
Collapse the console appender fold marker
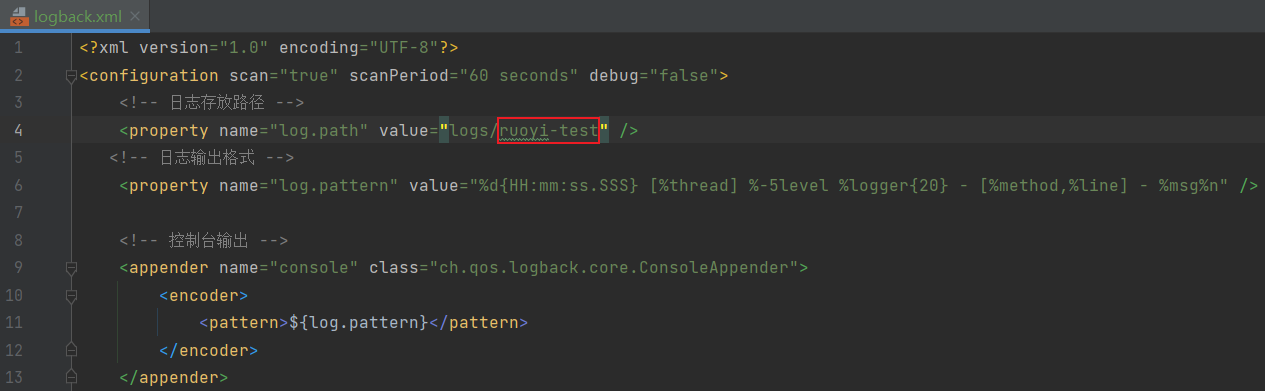pyautogui.click(x=70, y=268)
